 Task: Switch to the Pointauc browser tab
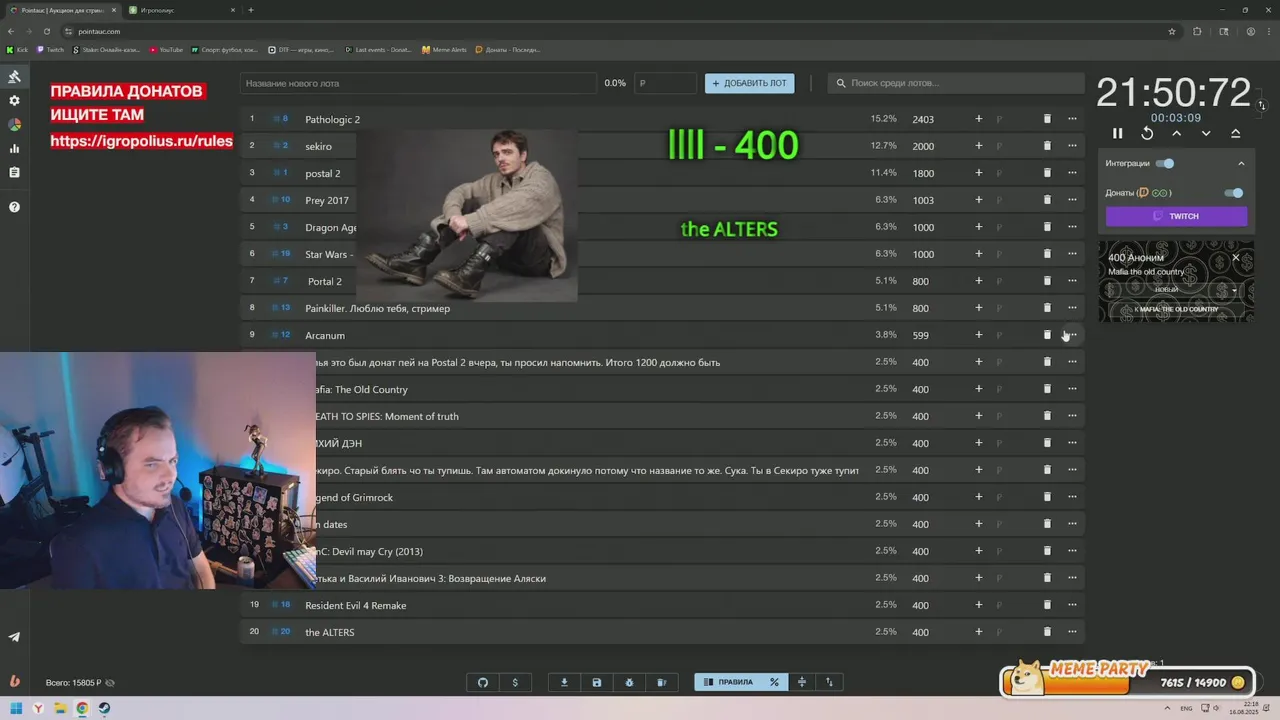(63, 10)
